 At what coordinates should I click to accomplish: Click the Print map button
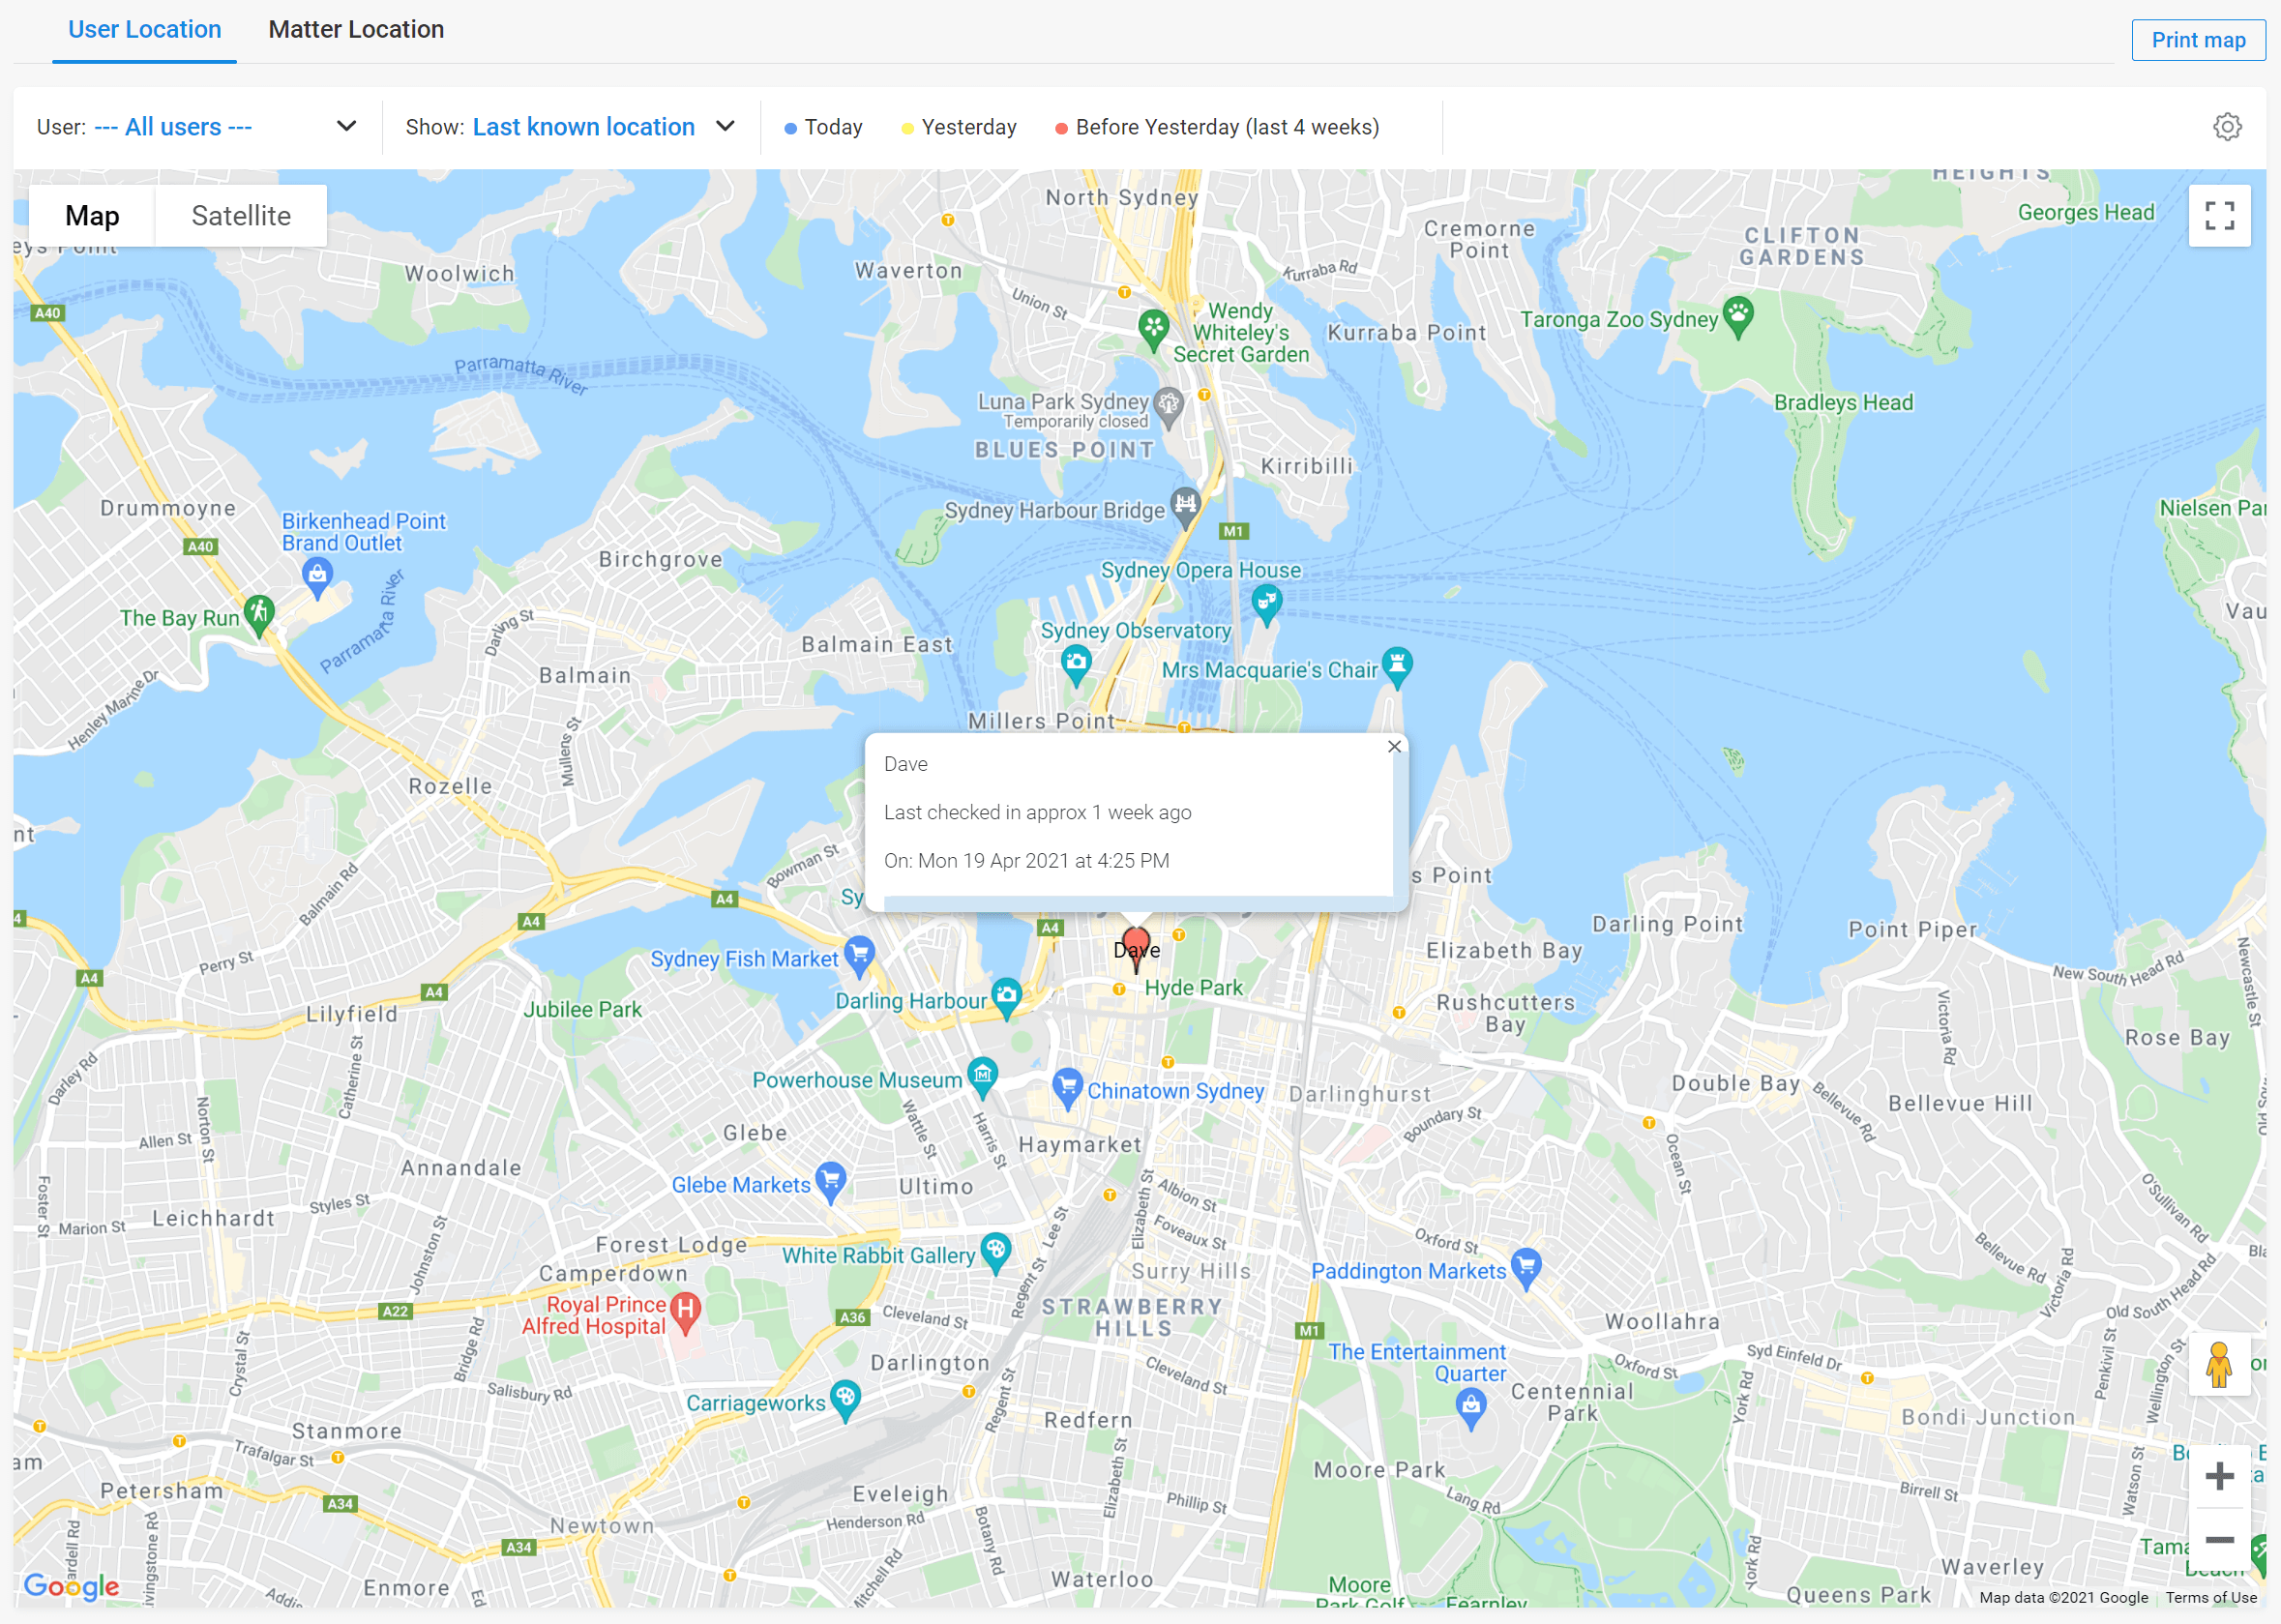pyautogui.click(x=2198, y=40)
